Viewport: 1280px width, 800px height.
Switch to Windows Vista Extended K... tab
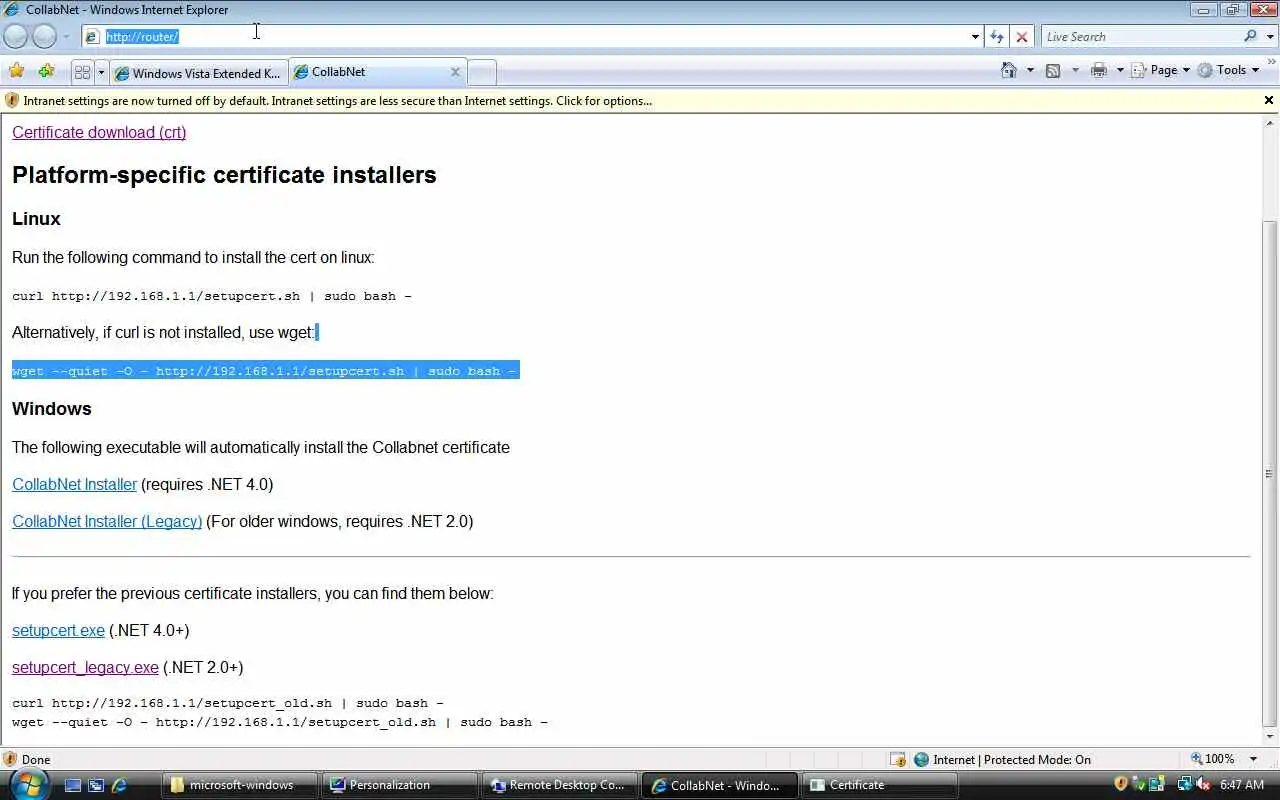(199, 73)
